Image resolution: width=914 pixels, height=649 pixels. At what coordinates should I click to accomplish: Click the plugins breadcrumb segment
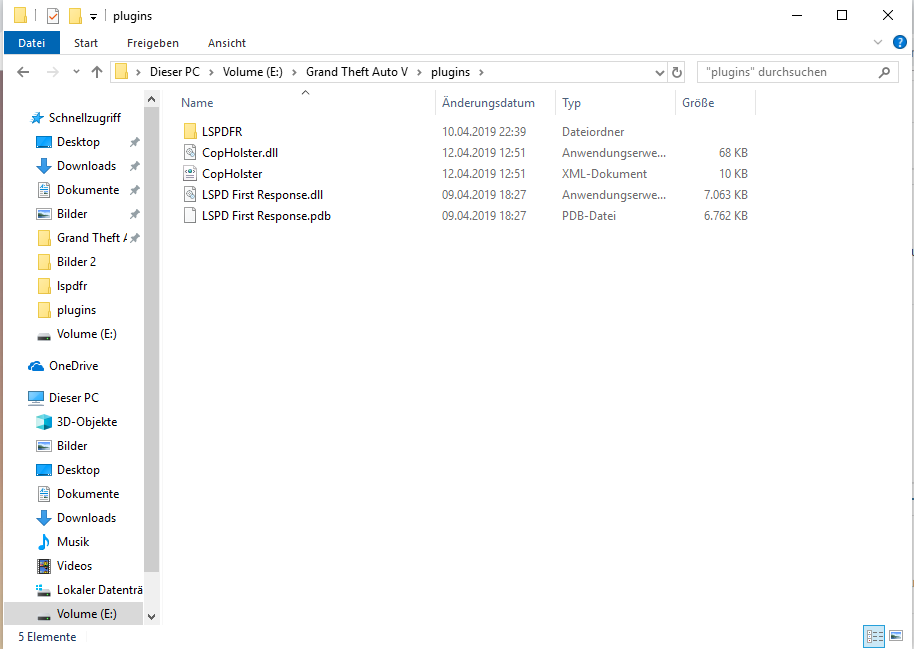click(x=450, y=72)
